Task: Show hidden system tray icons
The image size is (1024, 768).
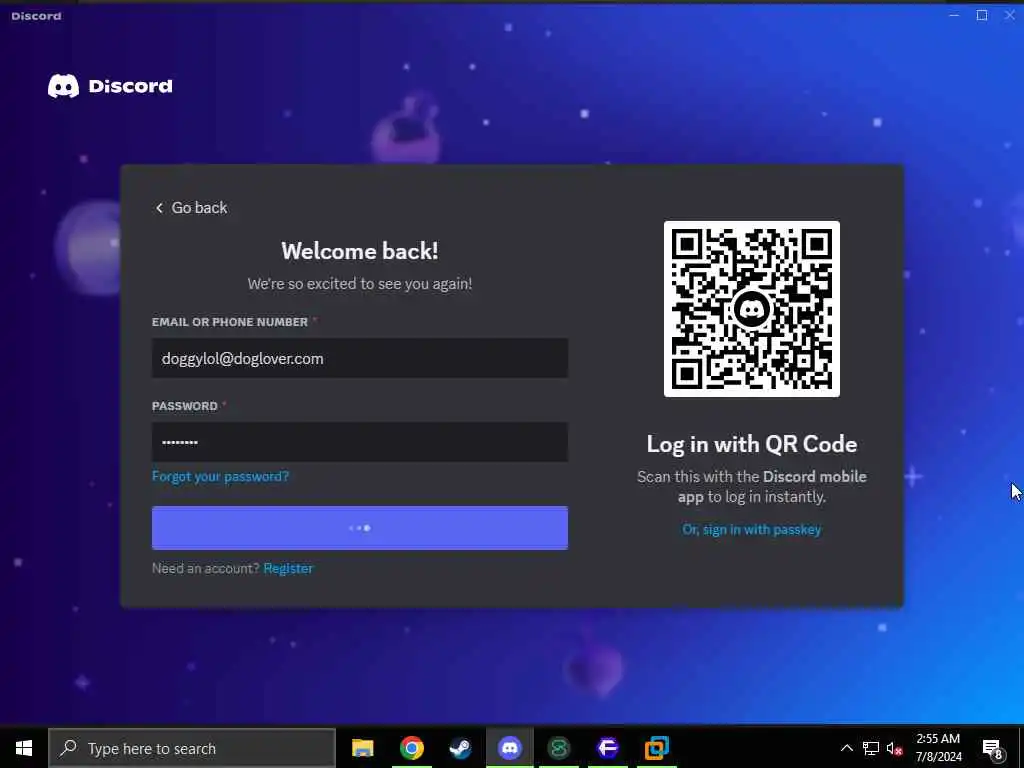Action: 846,748
